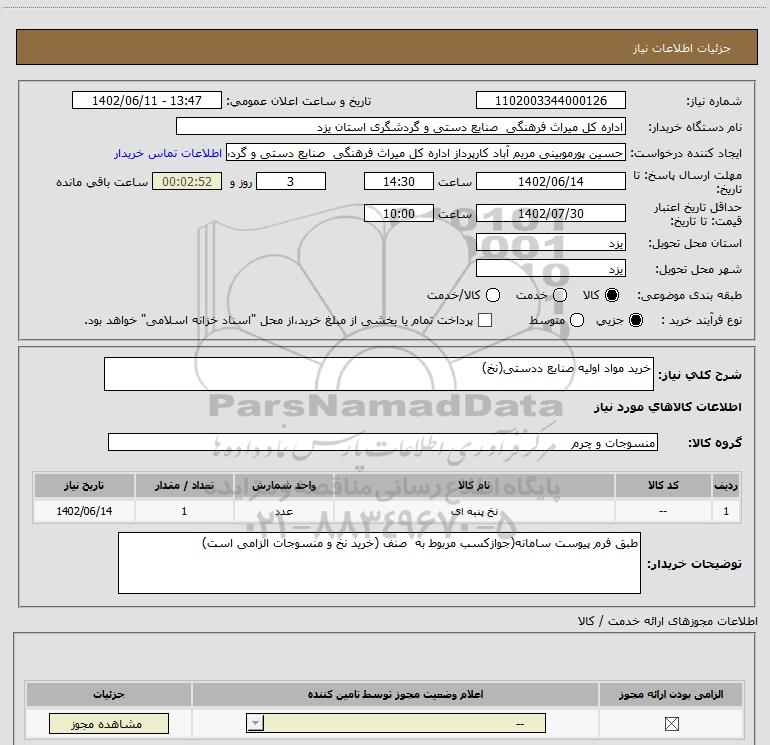
Task: Click the announcement date field 1402/06/11 - 13:47
Action: (147, 101)
